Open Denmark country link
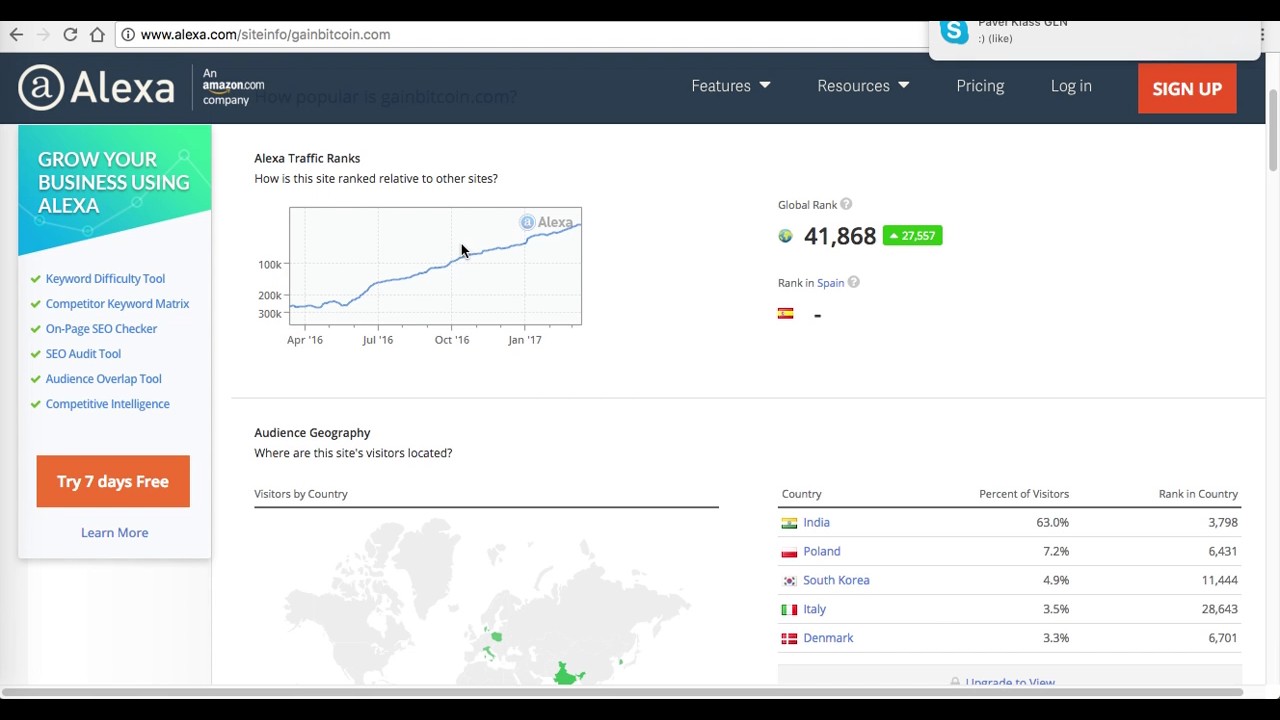This screenshot has height=720, width=1280. click(x=828, y=639)
